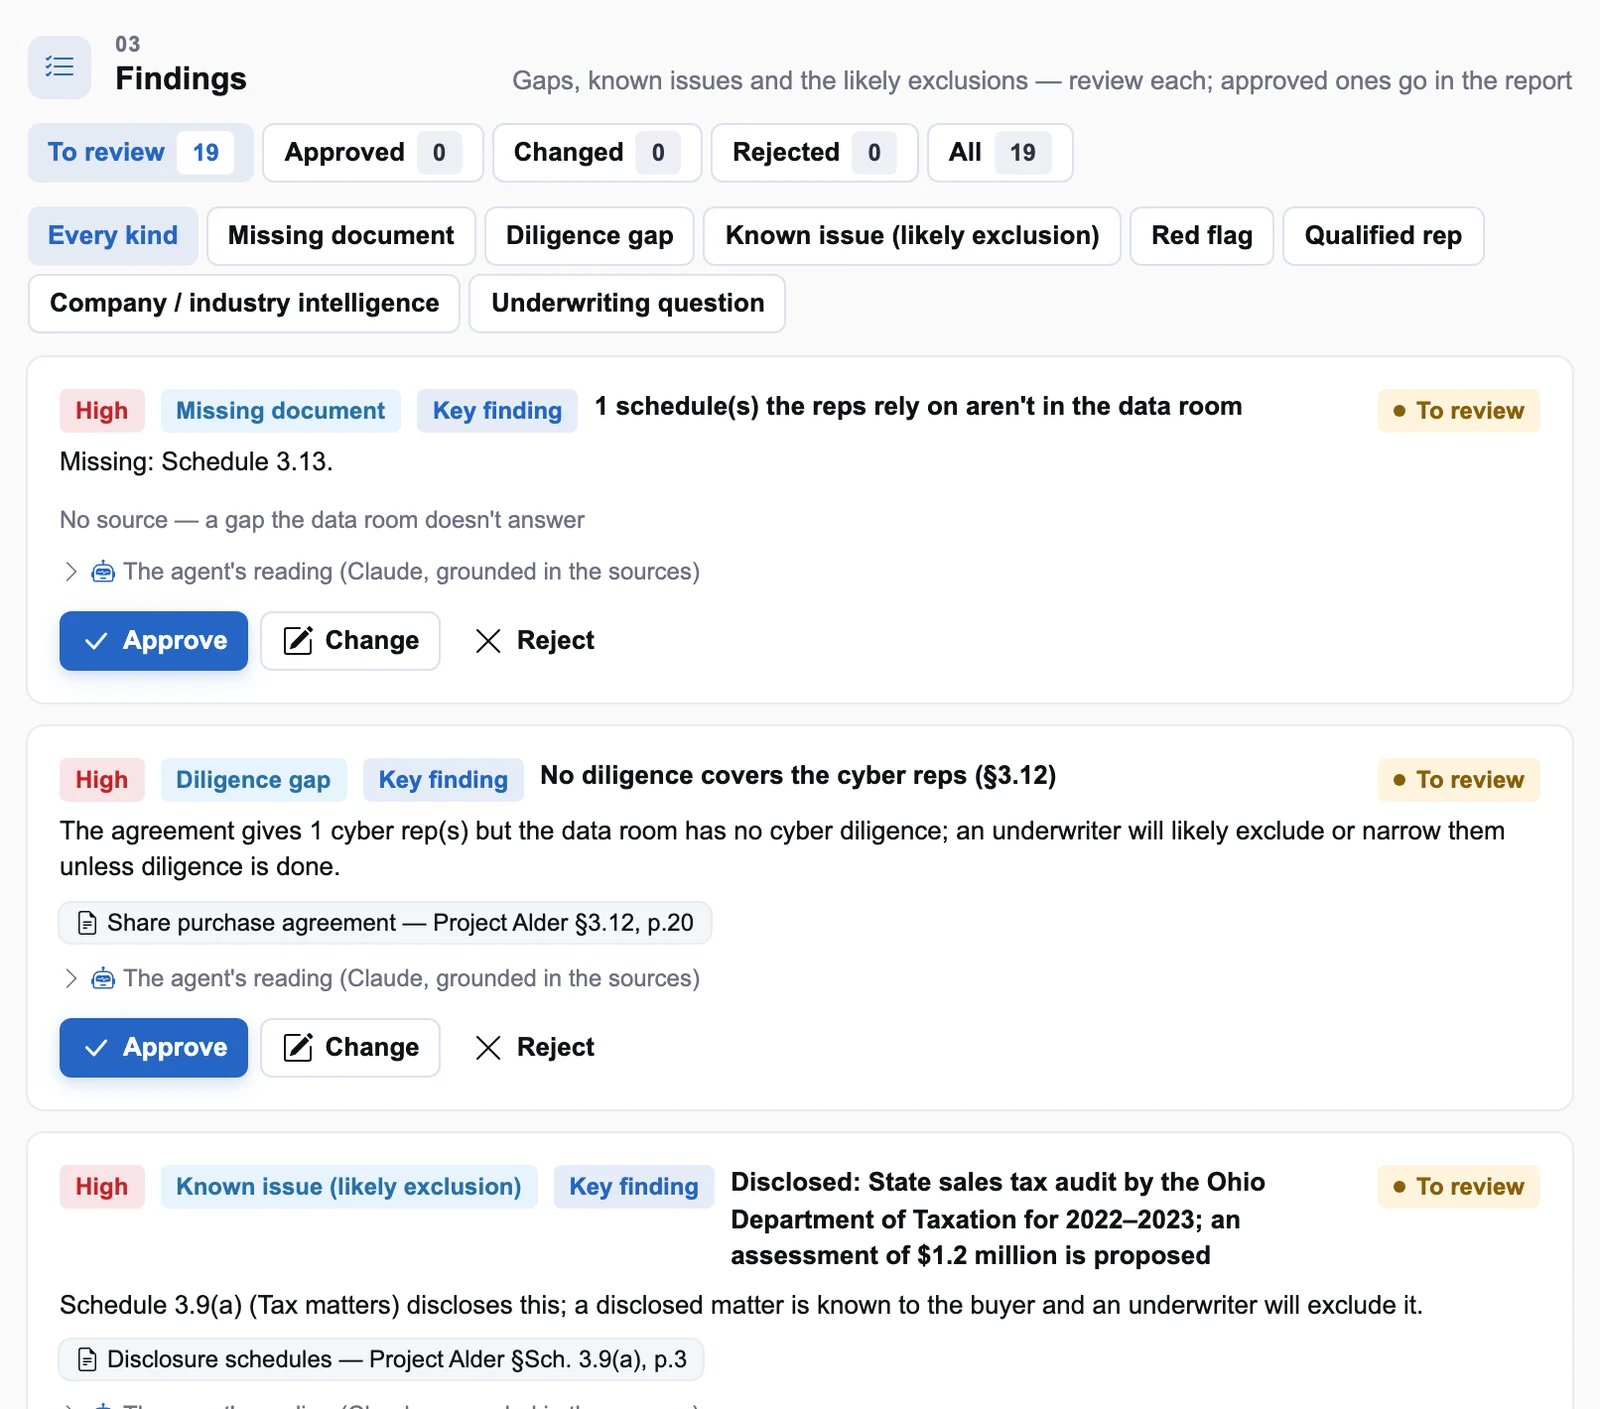Viewport: 1600px width, 1409px height.
Task: Click the document icon on Disclosure schedules source
Action: (88, 1360)
